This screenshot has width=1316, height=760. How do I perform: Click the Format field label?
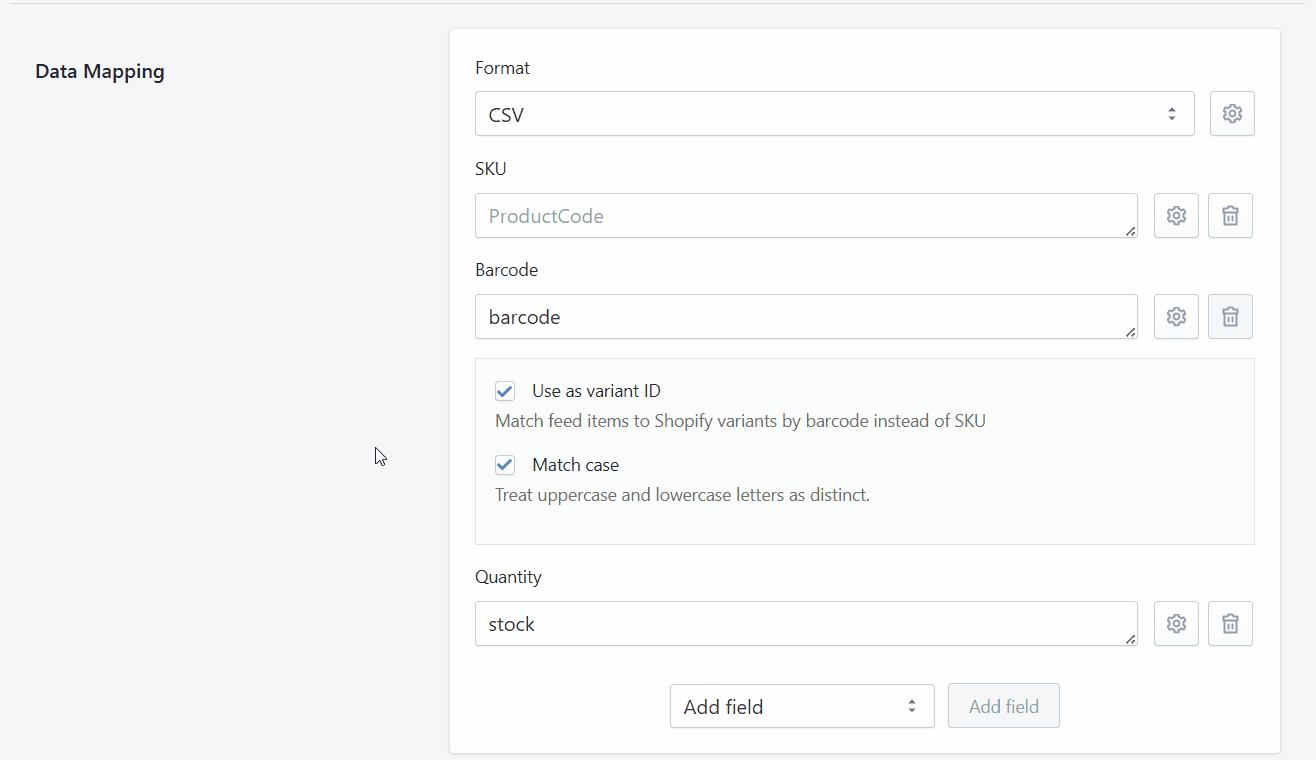pyautogui.click(x=502, y=68)
